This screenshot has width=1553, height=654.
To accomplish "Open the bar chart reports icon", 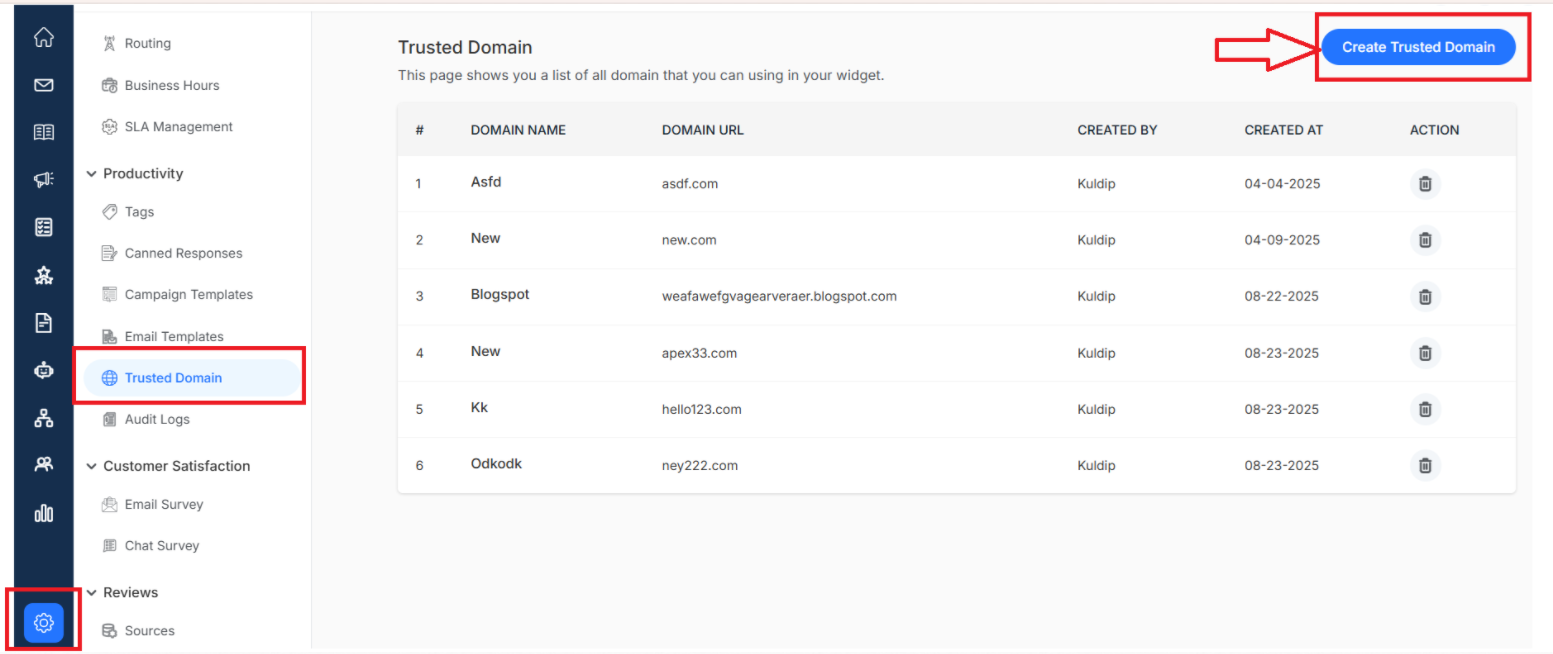I will (x=43, y=513).
